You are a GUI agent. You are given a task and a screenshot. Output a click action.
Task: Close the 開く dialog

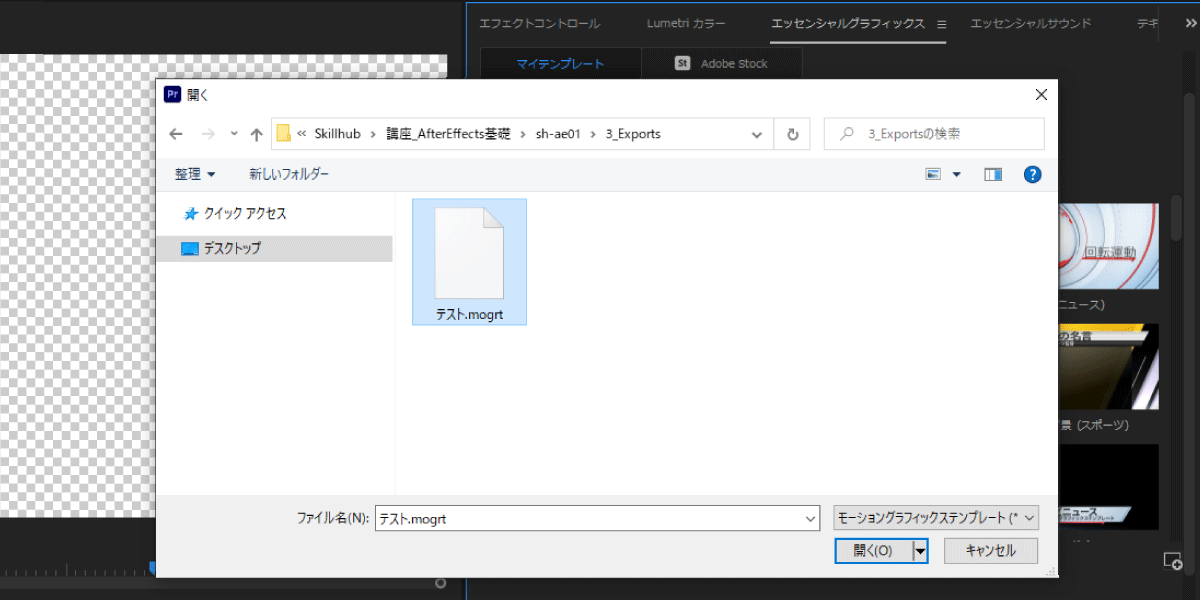point(1041,94)
